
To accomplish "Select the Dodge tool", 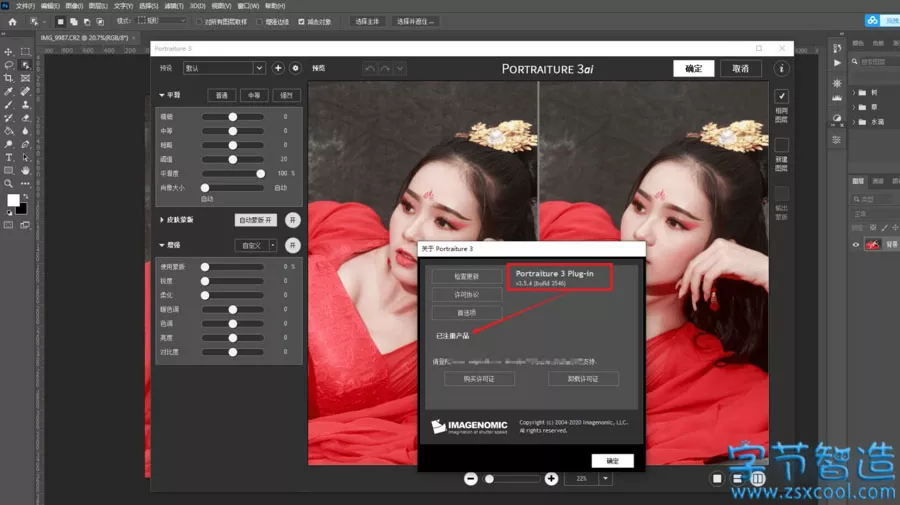I will click(x=9, y=144).
